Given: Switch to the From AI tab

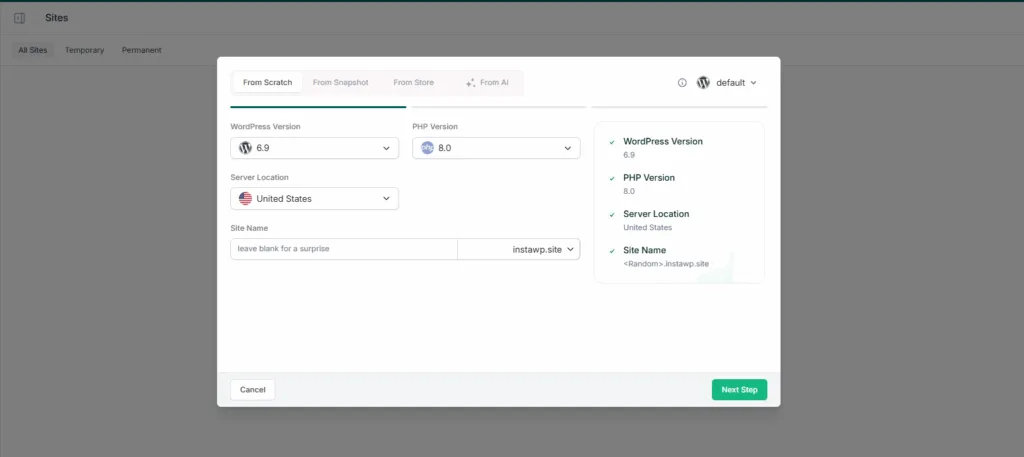Looking at the screenshot, I should pos(487,83).
